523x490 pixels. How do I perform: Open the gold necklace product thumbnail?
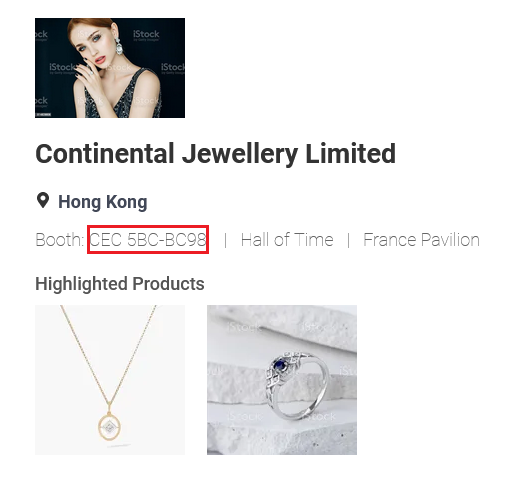click(110, 380)
